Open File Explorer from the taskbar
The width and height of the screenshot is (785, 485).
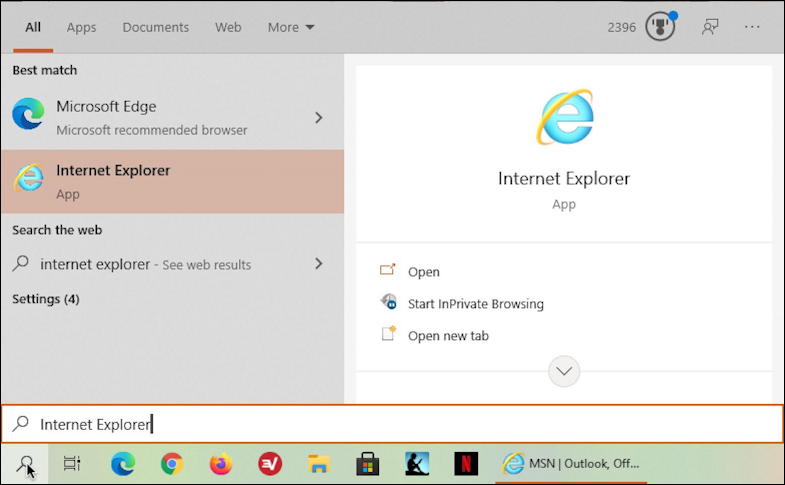(x=318, y=464)
